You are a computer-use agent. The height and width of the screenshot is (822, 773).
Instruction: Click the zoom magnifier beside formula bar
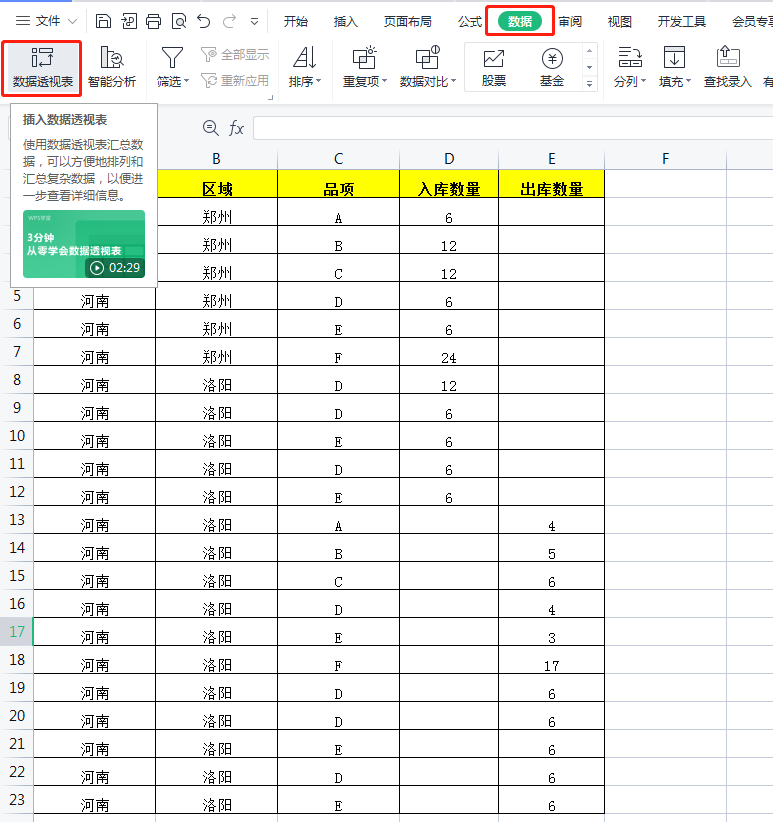(211, 128)
